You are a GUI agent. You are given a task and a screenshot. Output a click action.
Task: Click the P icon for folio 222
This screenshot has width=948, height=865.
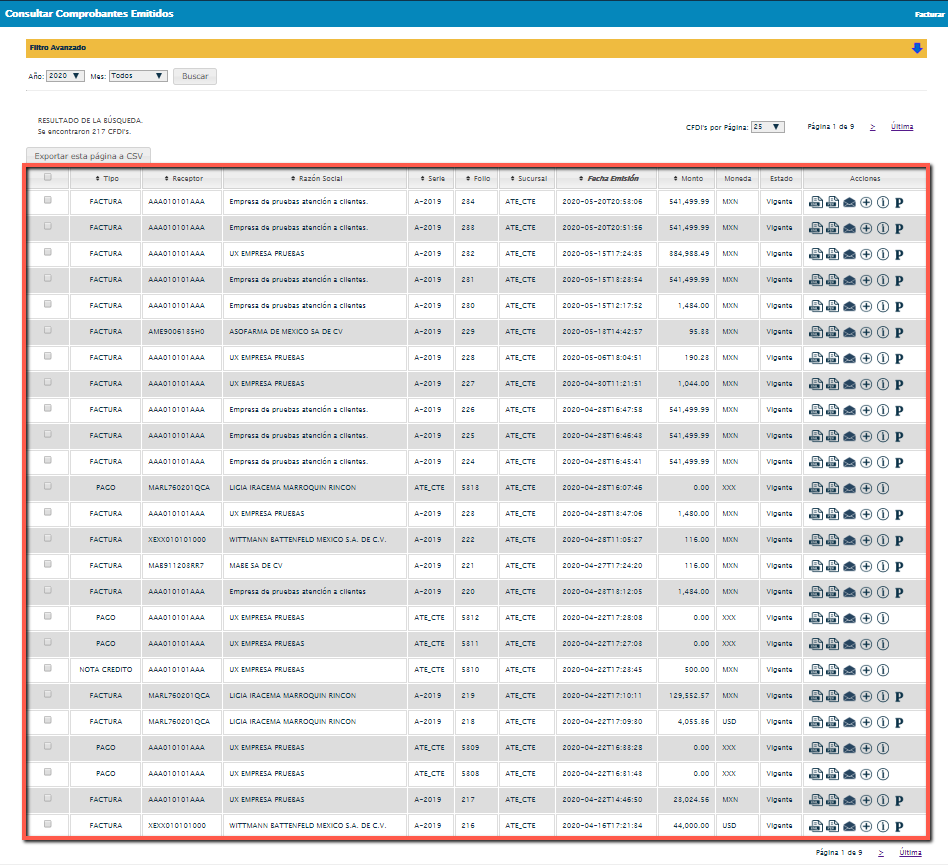pos(899,540)
